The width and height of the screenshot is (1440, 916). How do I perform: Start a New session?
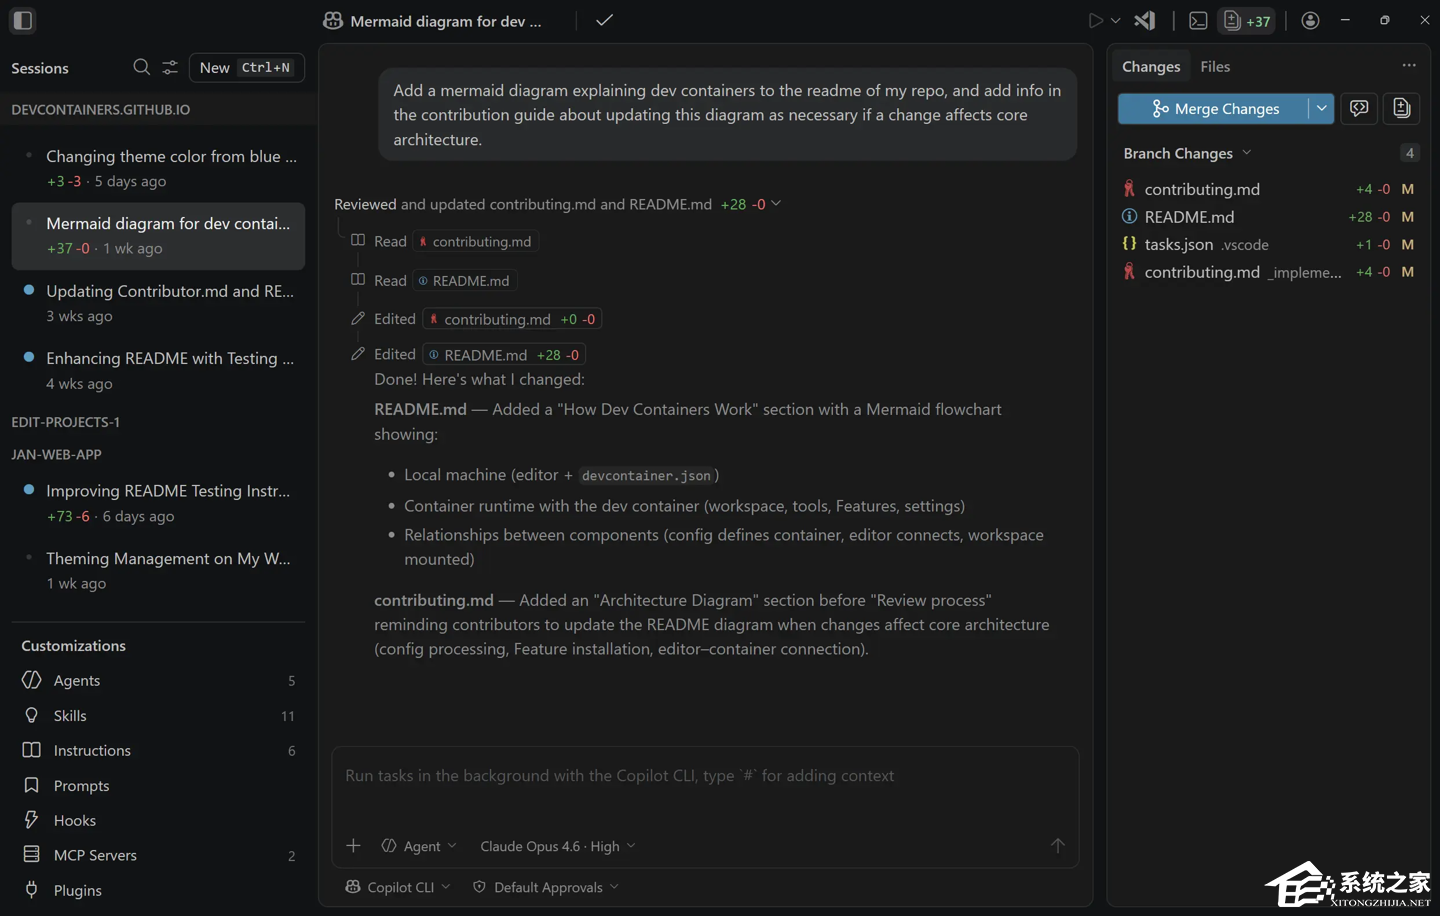(x=246, y=67)
